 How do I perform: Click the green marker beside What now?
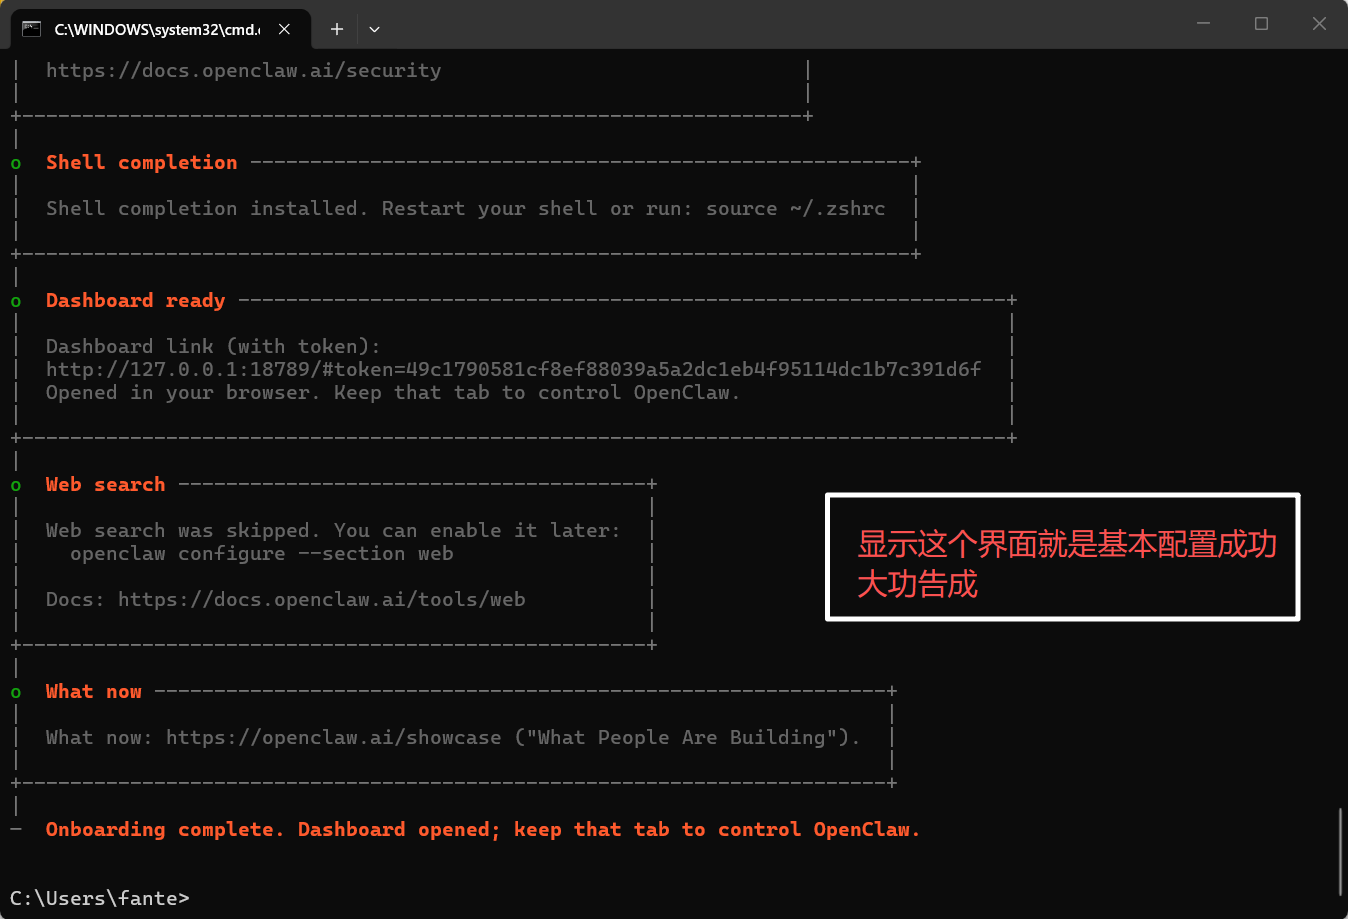tap(16, 692)
